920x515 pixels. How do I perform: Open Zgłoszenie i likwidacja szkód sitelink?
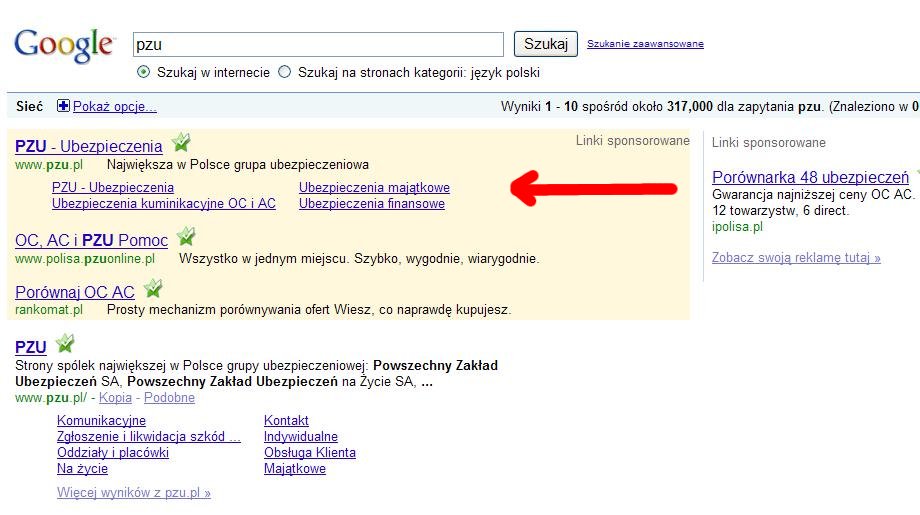[149, 436]
